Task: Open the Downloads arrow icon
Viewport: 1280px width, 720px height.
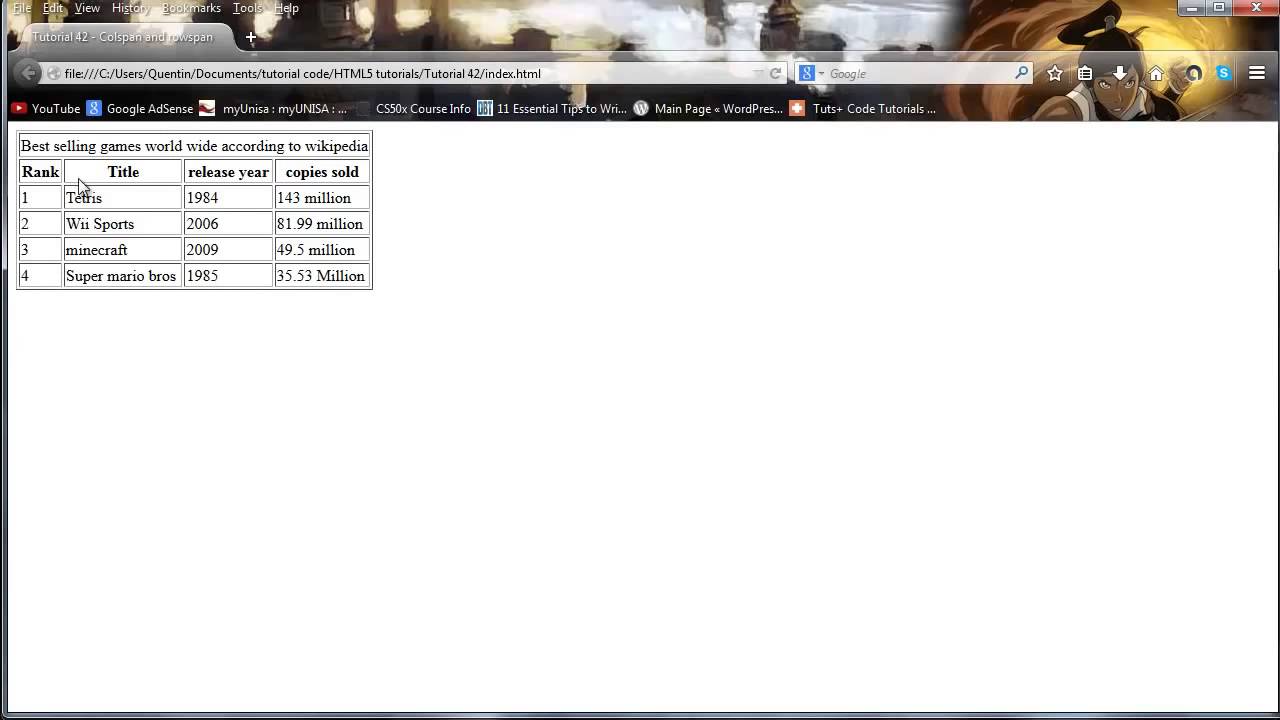Action: pyautogui.click(x=1120, y=73)
